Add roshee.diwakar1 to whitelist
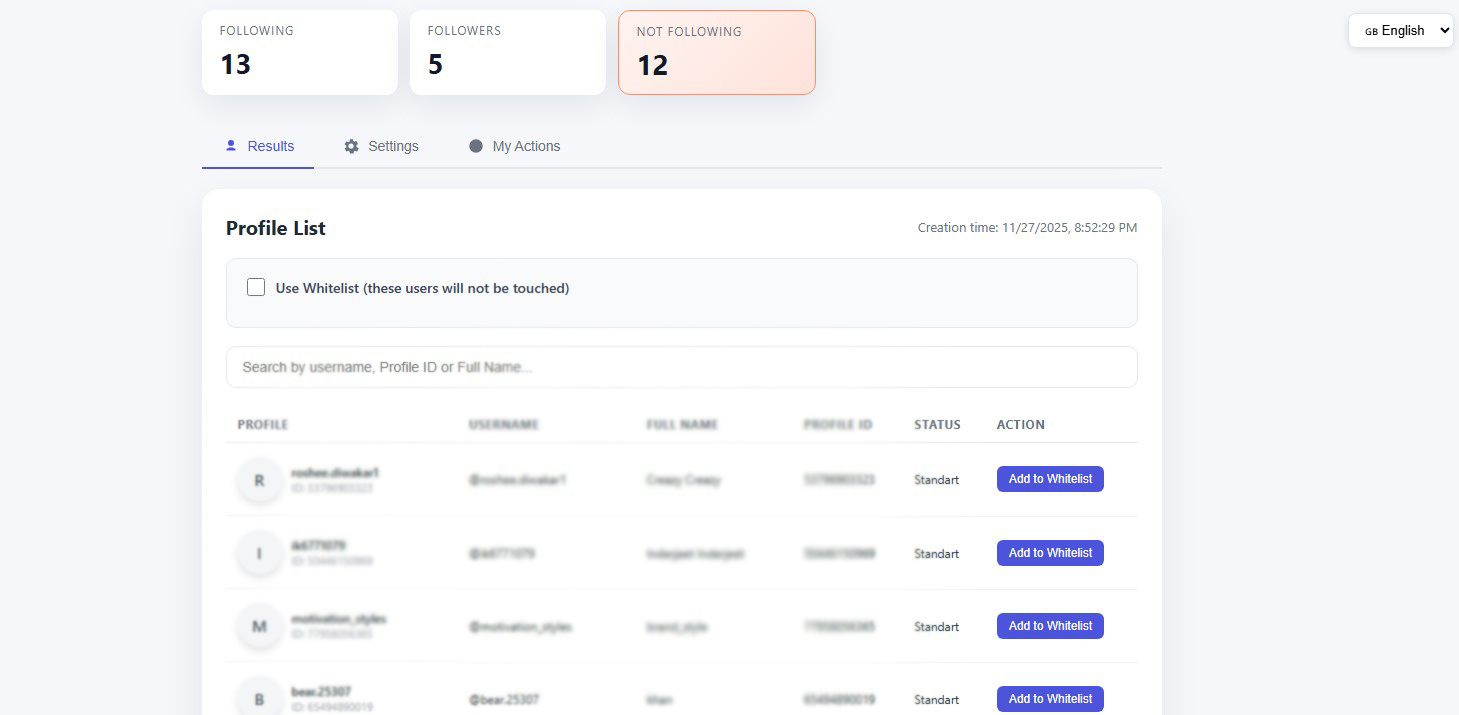The width and height of the screenshot is (1459, 715). click(x=1050, y=479)
